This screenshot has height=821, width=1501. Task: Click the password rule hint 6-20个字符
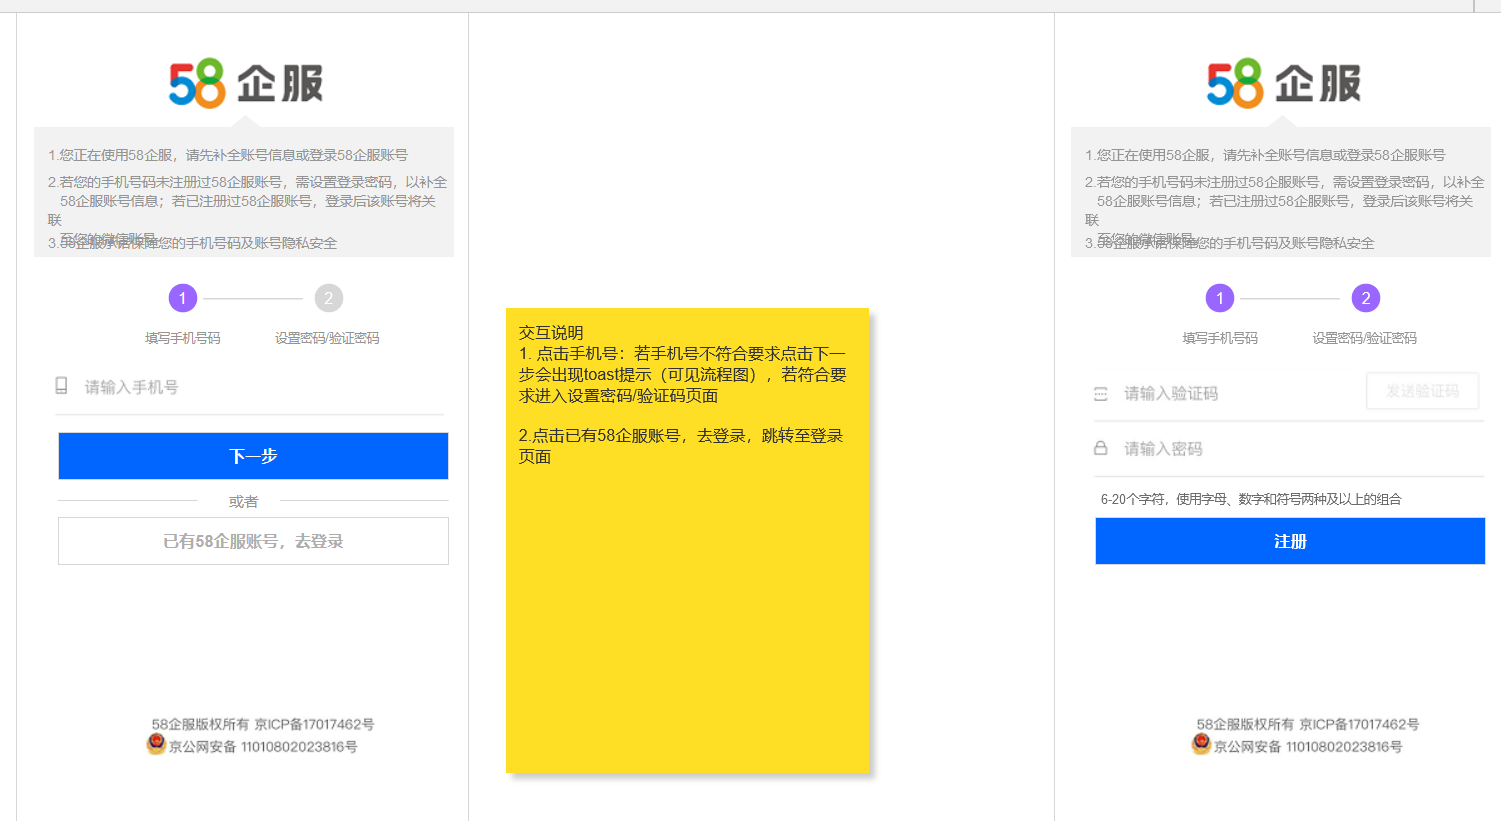(x=1251, y=499)
